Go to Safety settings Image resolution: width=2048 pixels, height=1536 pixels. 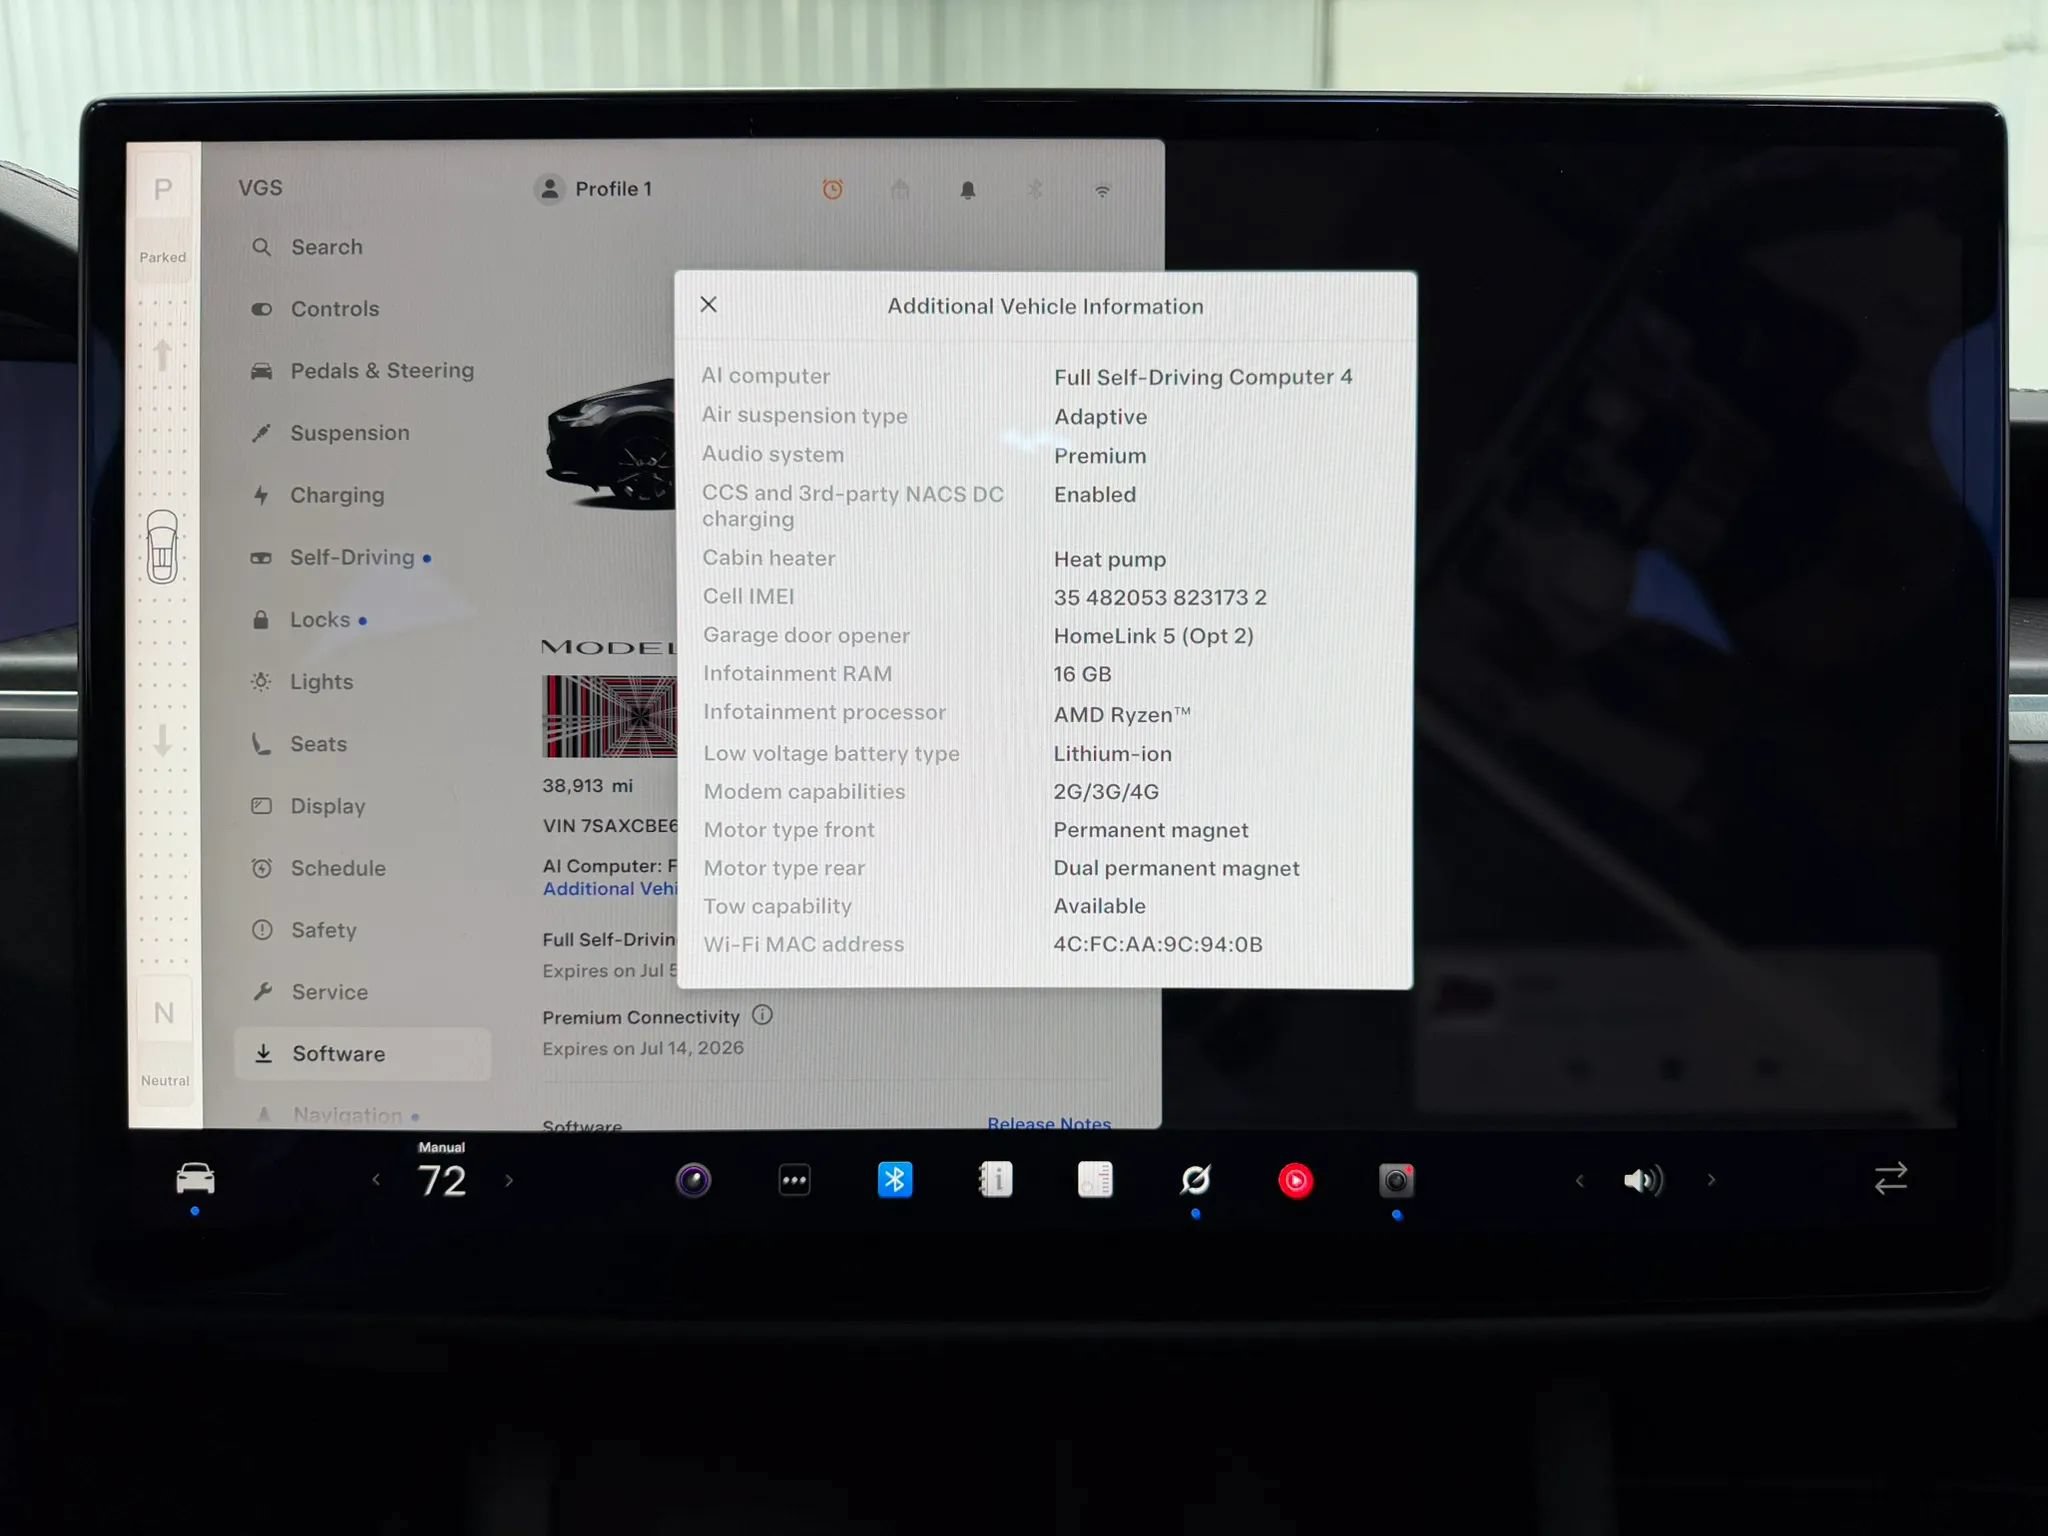tap(304, 930)
